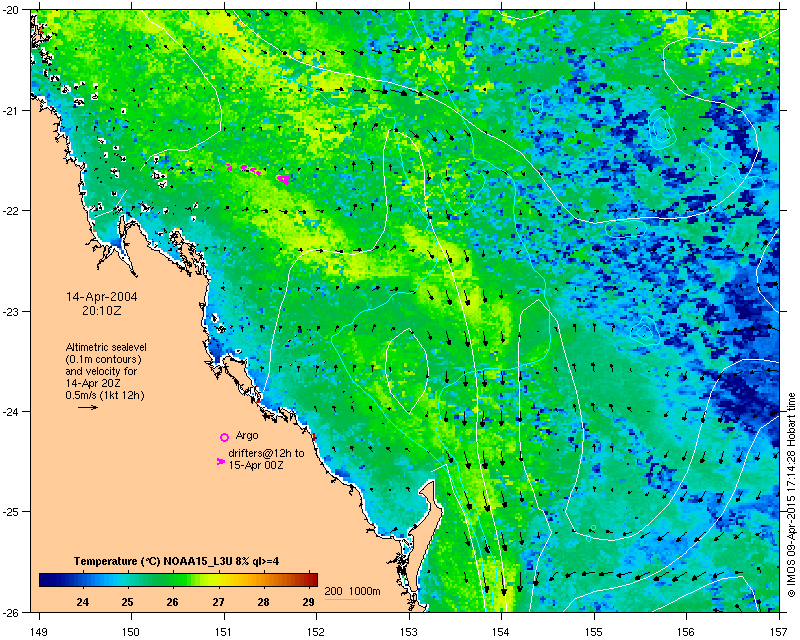The image size is (800, 640).
Task: Click the latitude label -20
Action: pos(13,10)
